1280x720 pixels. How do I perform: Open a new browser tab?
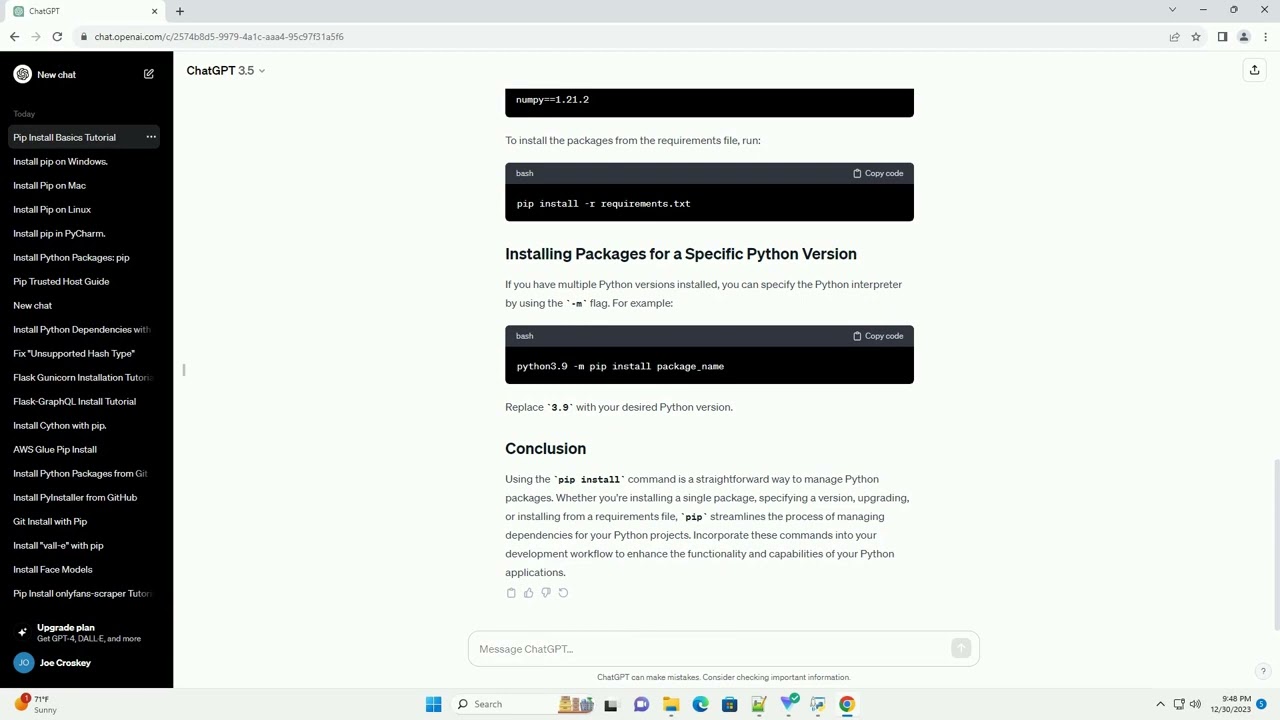[180, 11]
